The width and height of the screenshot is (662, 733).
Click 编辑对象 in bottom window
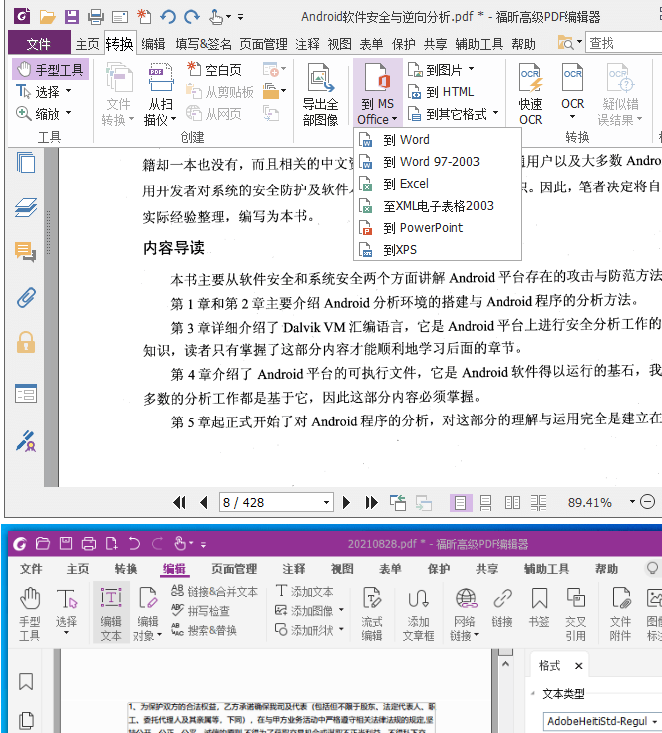149,613
